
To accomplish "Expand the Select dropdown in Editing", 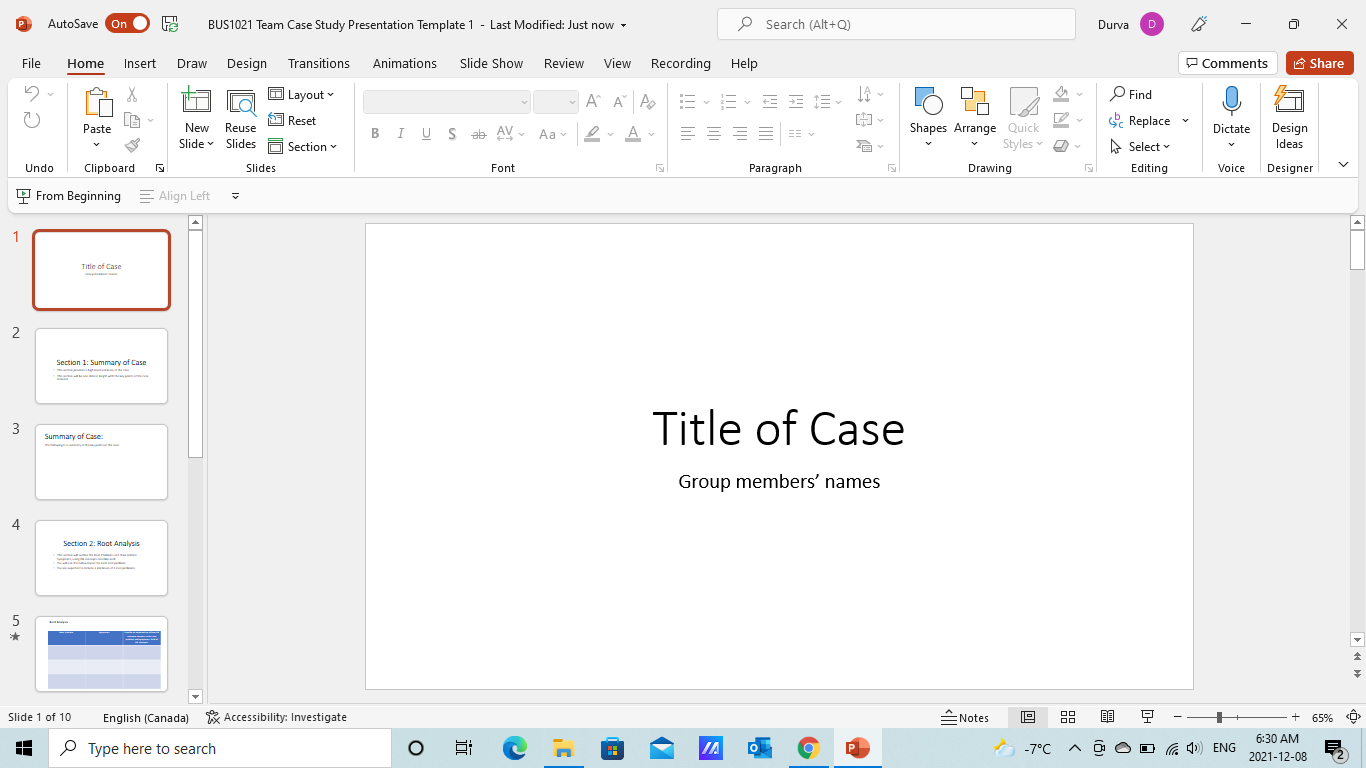I will pos(1141,147).
